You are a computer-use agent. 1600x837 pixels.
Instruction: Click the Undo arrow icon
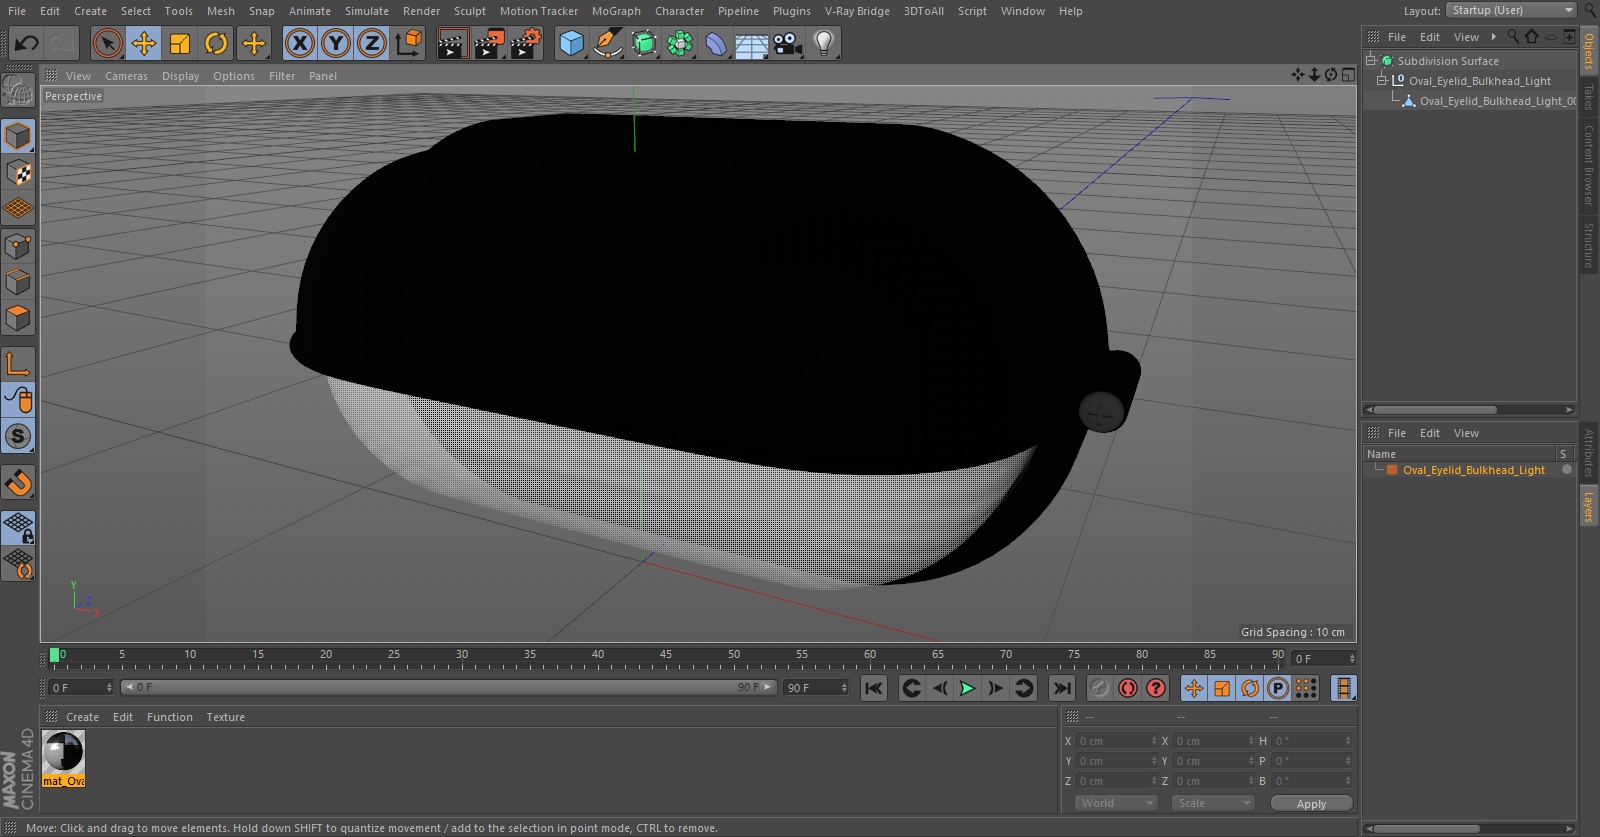coord(26,43)
